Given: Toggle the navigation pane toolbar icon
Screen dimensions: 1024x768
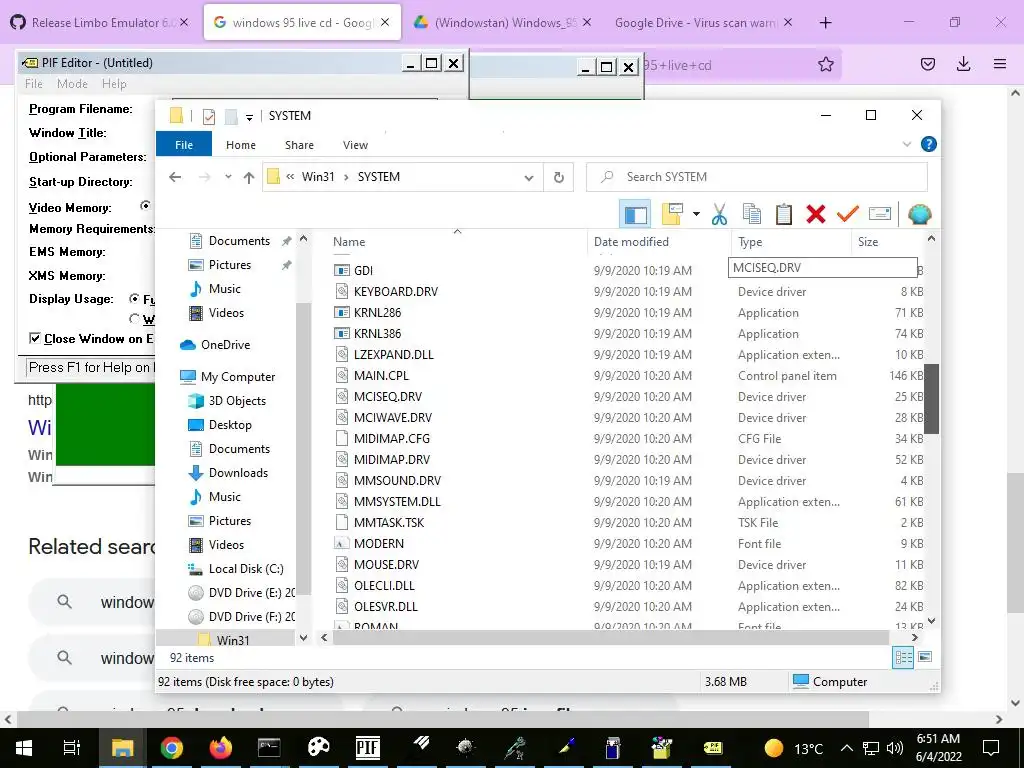Looking at the screenshot, I should 635,214.
